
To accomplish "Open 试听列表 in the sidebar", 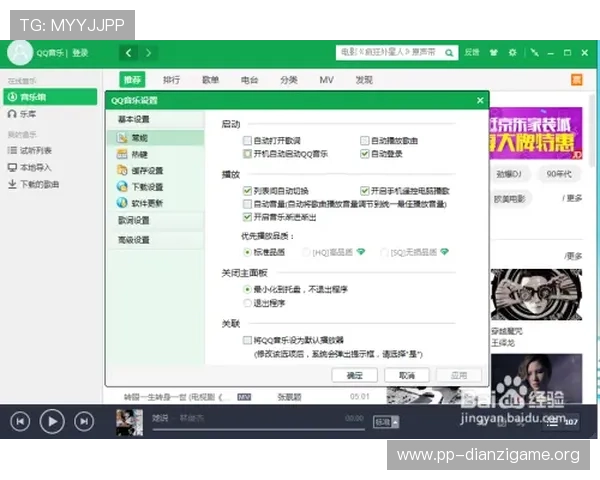I will pos(30,150).
